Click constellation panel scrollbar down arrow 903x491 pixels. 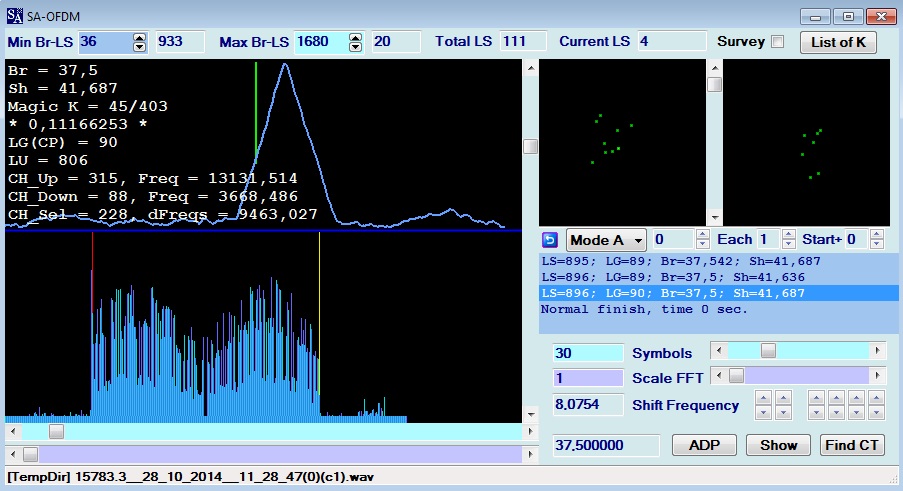point(715,218)
